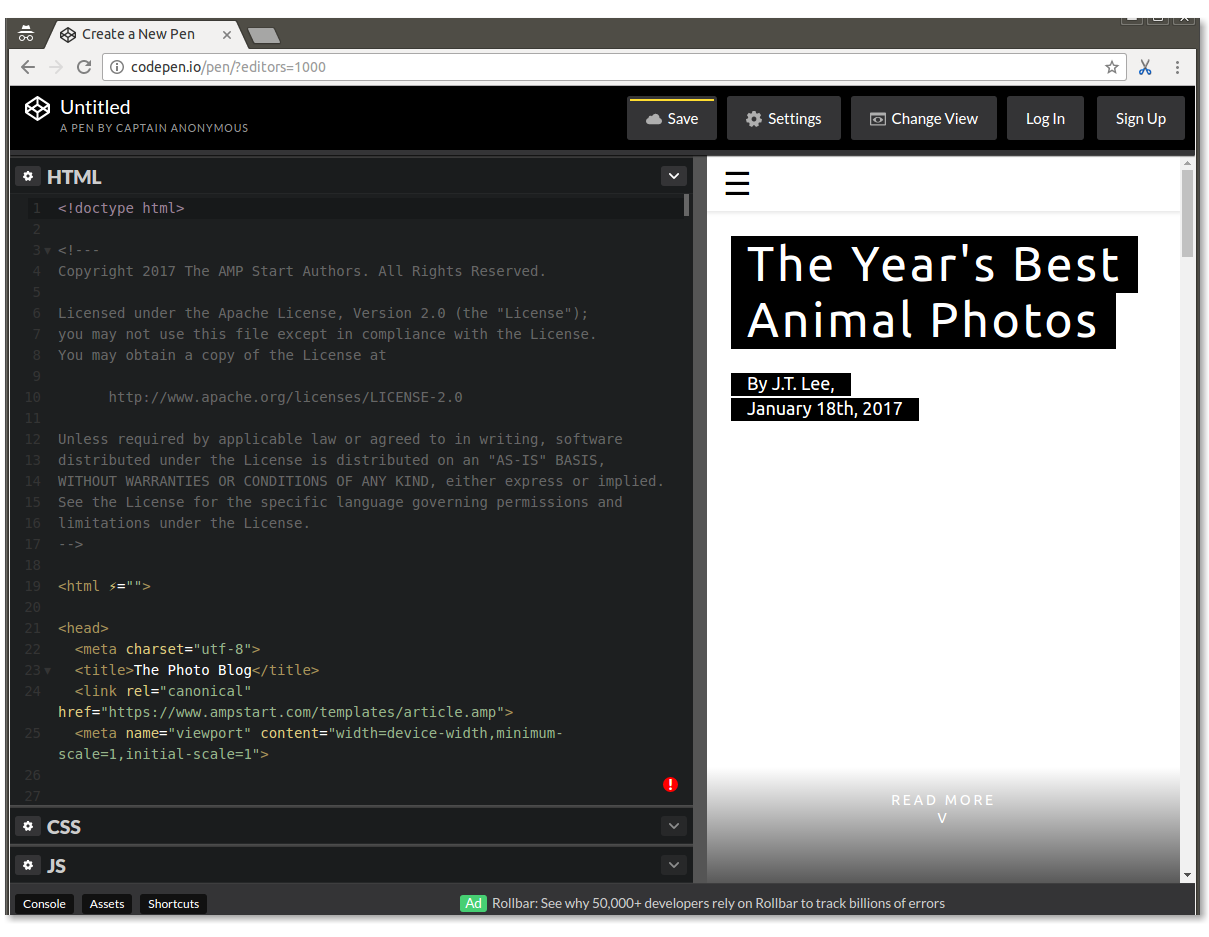Image resolution: width=1209 pixels, height=937 pixels.
Task: Click the scissors extension icon
Action: pos(1145,67)
